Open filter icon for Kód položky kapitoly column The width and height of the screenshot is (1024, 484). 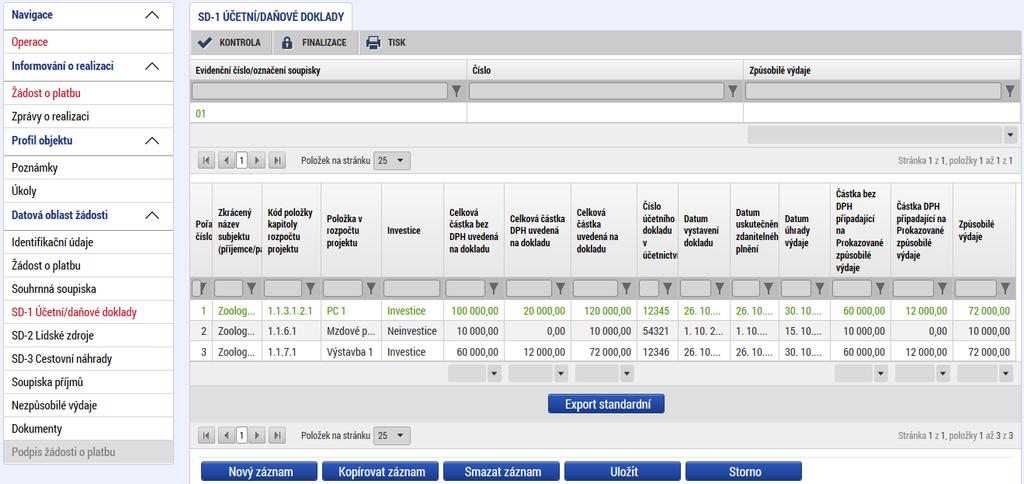310,288
